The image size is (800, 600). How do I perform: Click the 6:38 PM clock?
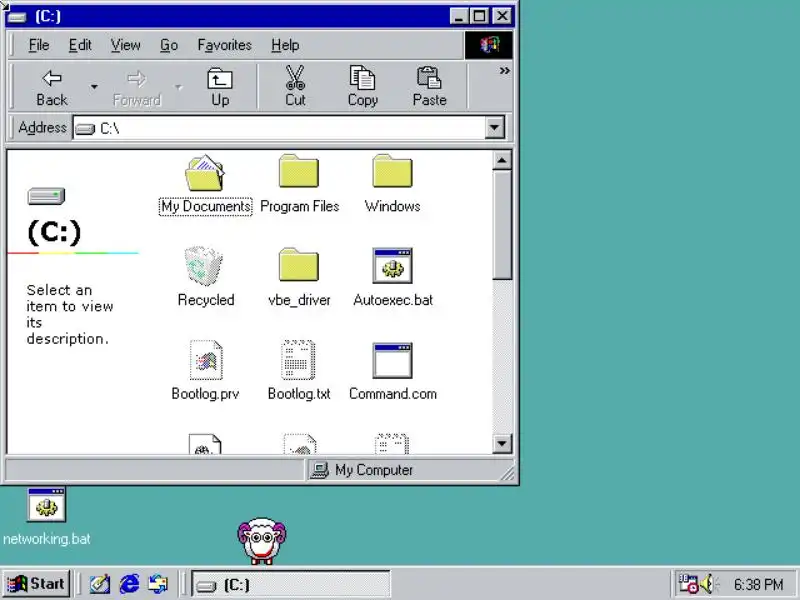pyautogui.click(x=758, y=584)
